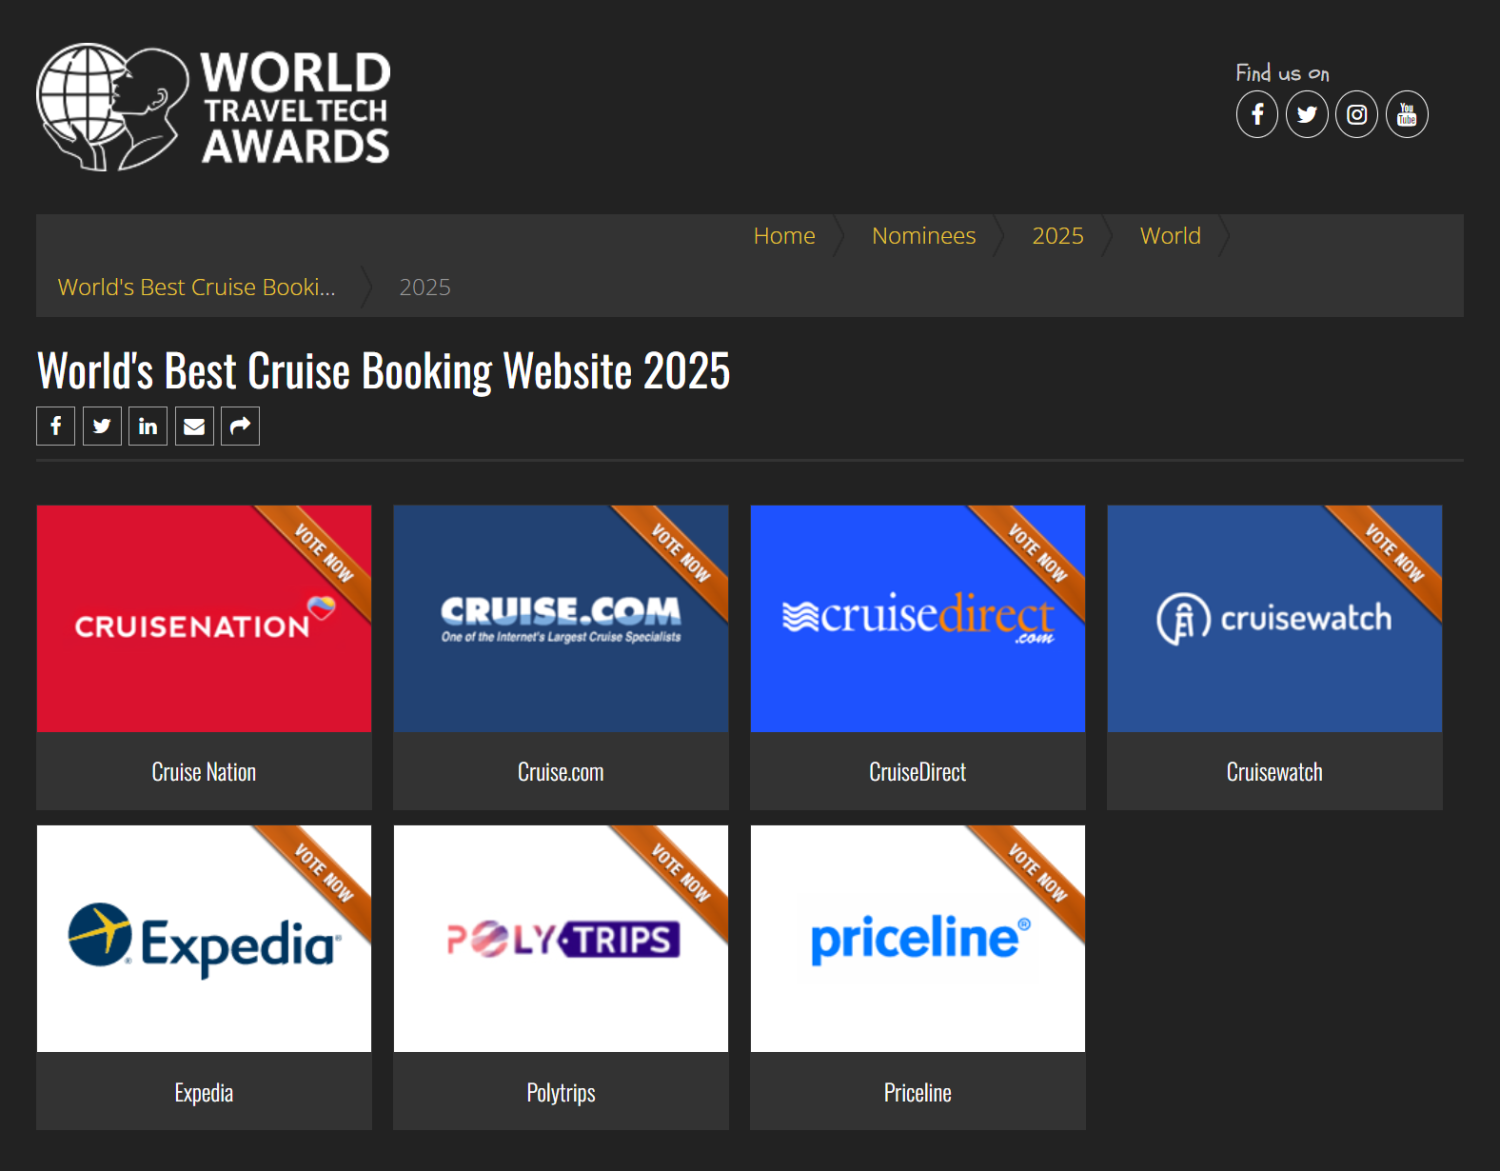Image resolution: width=1500 pixels, height=1171 pixels.
Task: Visit the Instagram icon in header
Action: (1357, 115)
